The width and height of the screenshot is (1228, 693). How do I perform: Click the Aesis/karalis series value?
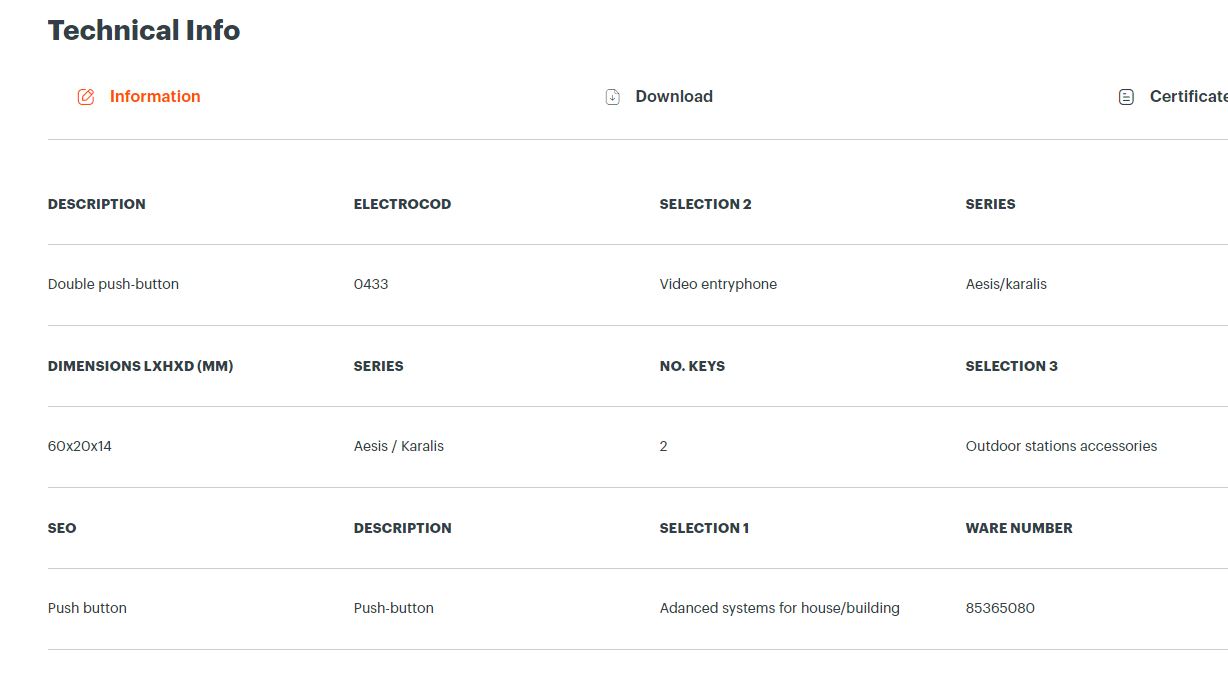click(1006, 284)
